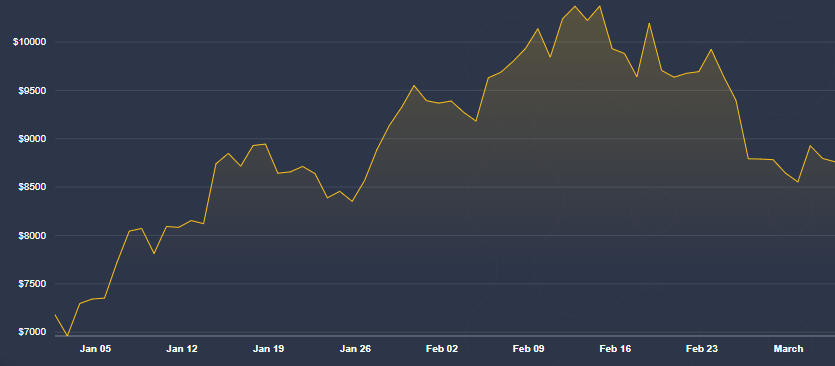
Task: Select the Jan 05 date label
Action: click(x=95, y=349)
